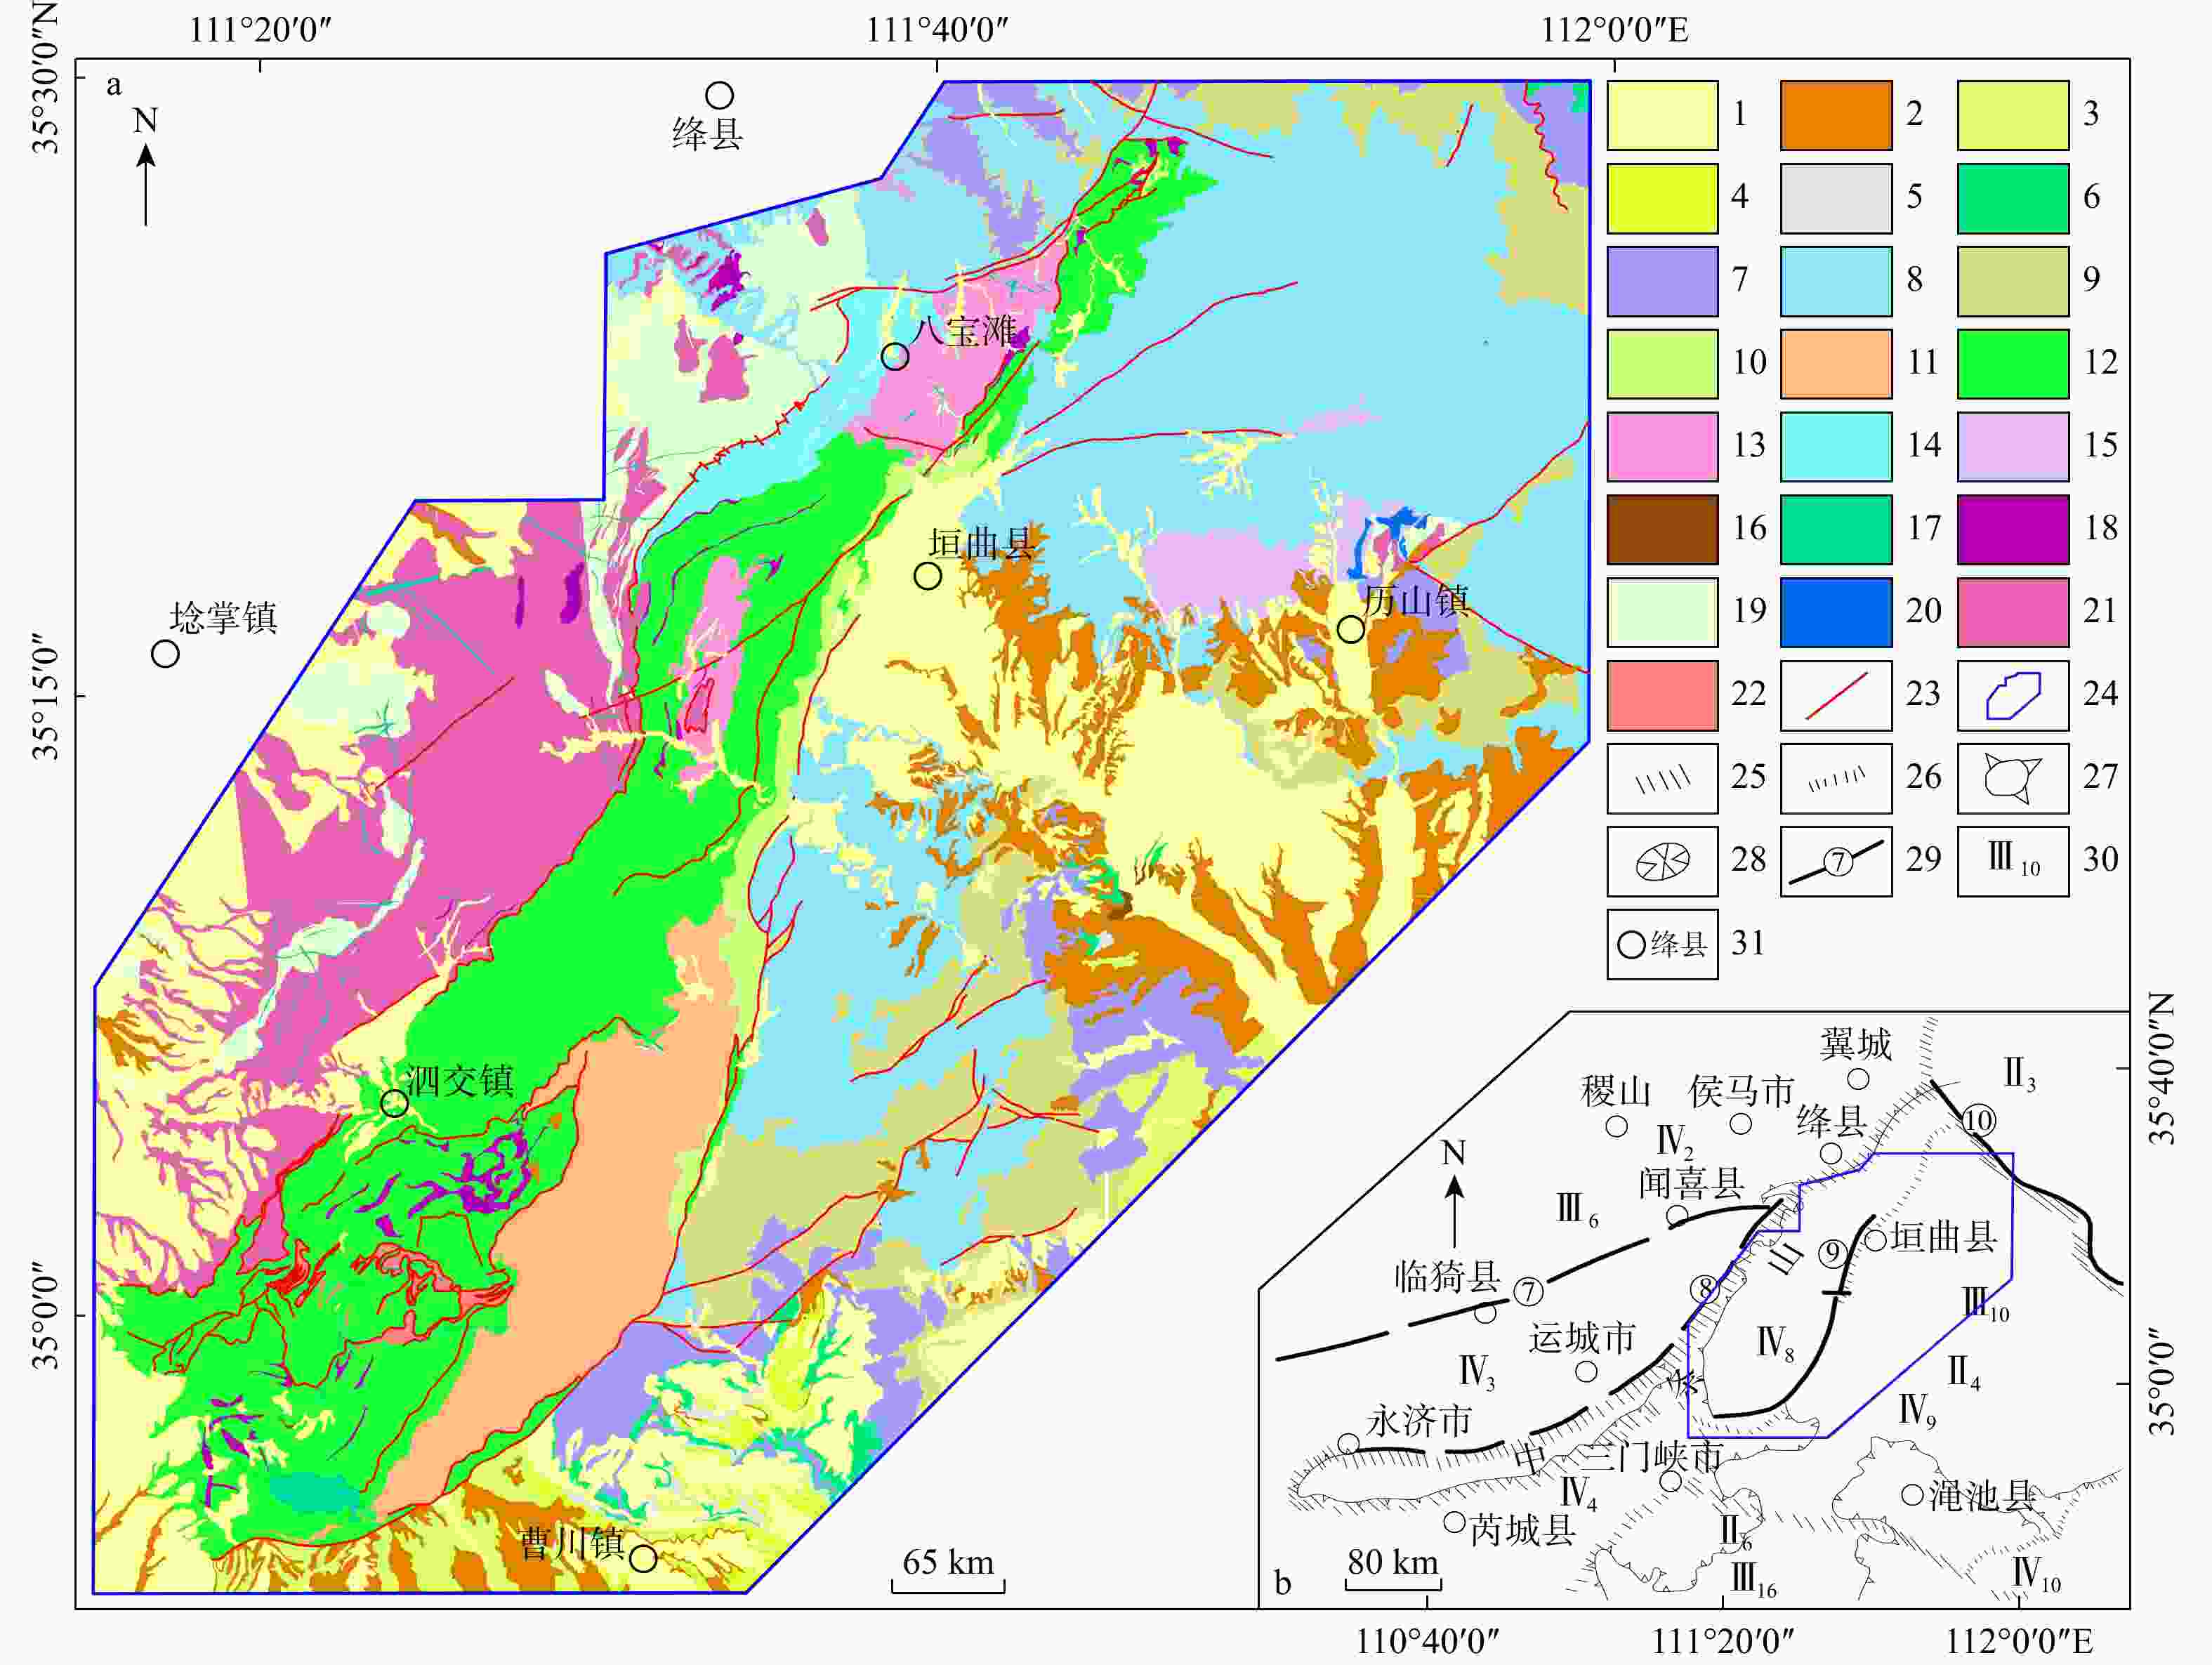
Task: Click the 八宝滩 location circle marker
Action: [x=895, y=356]
